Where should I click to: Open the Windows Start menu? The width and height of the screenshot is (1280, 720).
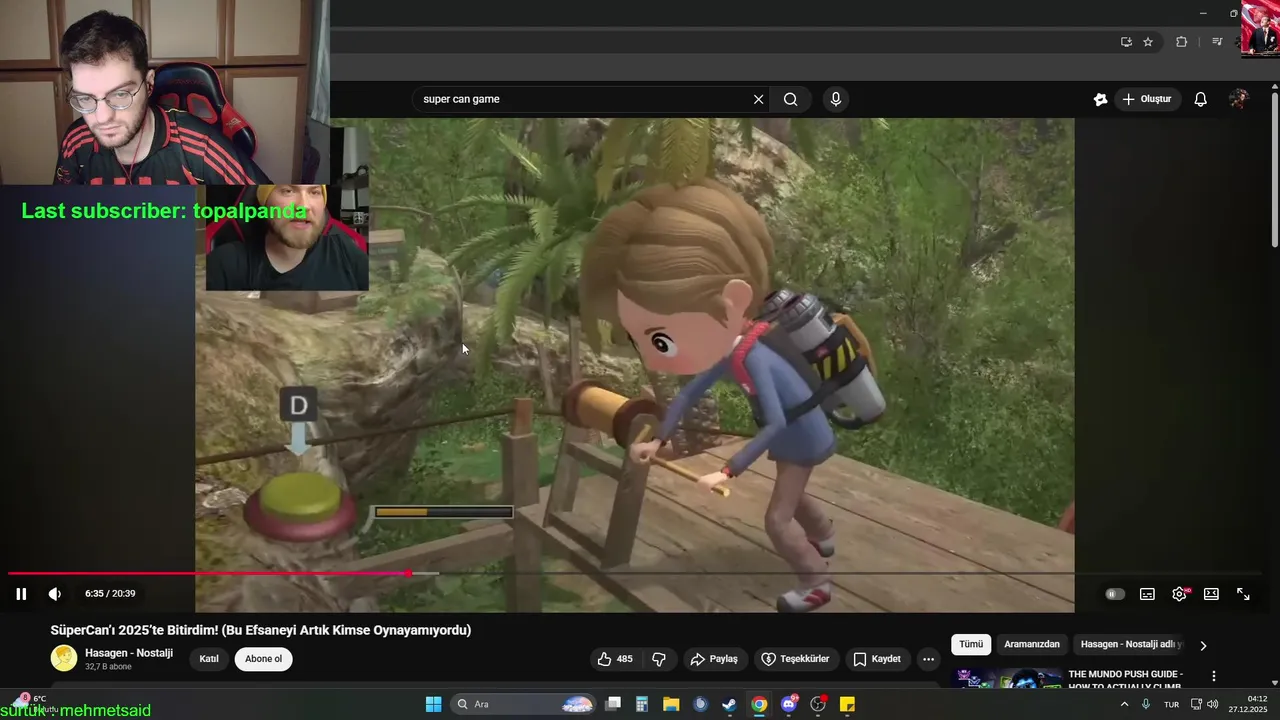click(433, 704)
